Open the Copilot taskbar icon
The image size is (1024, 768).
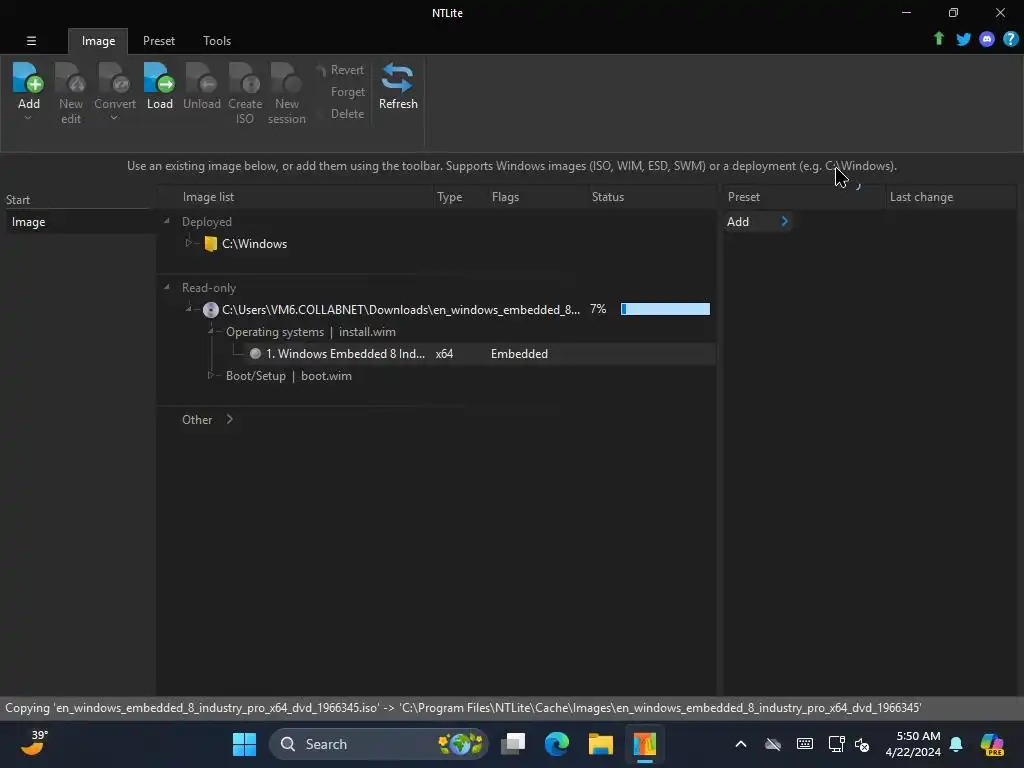click(992, 744)
